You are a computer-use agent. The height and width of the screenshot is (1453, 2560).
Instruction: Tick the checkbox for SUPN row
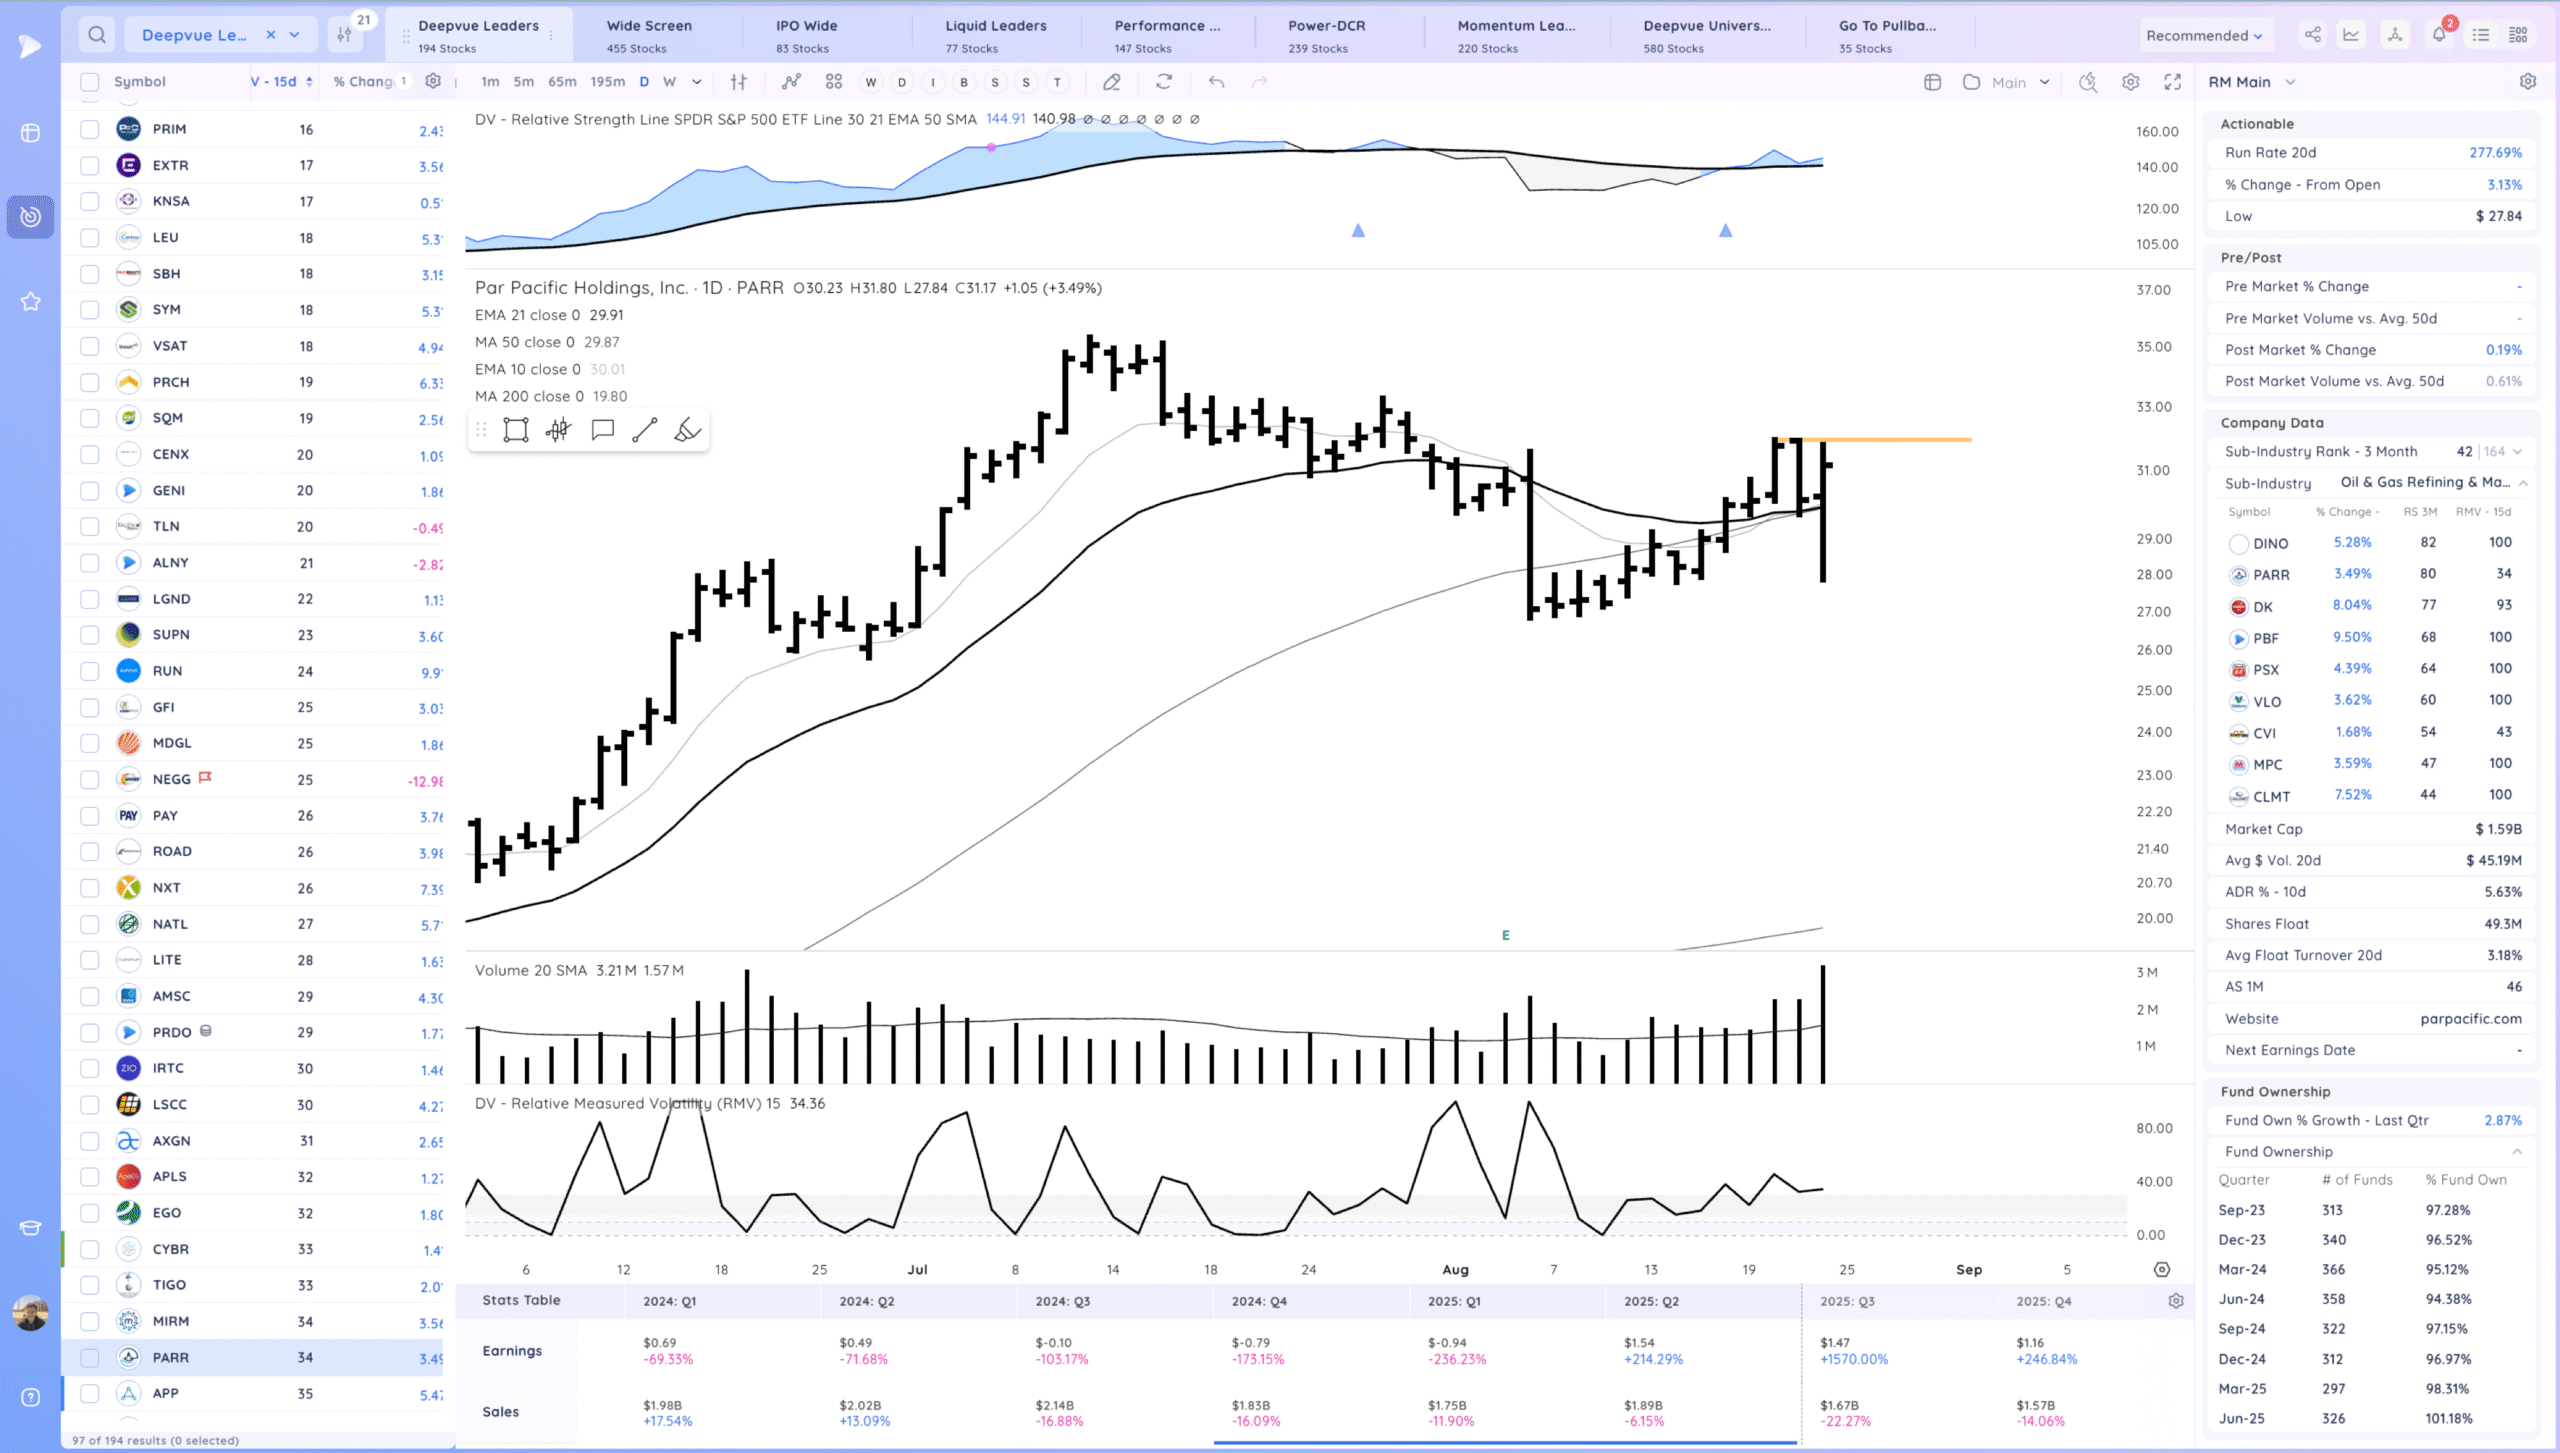point(90,634)
